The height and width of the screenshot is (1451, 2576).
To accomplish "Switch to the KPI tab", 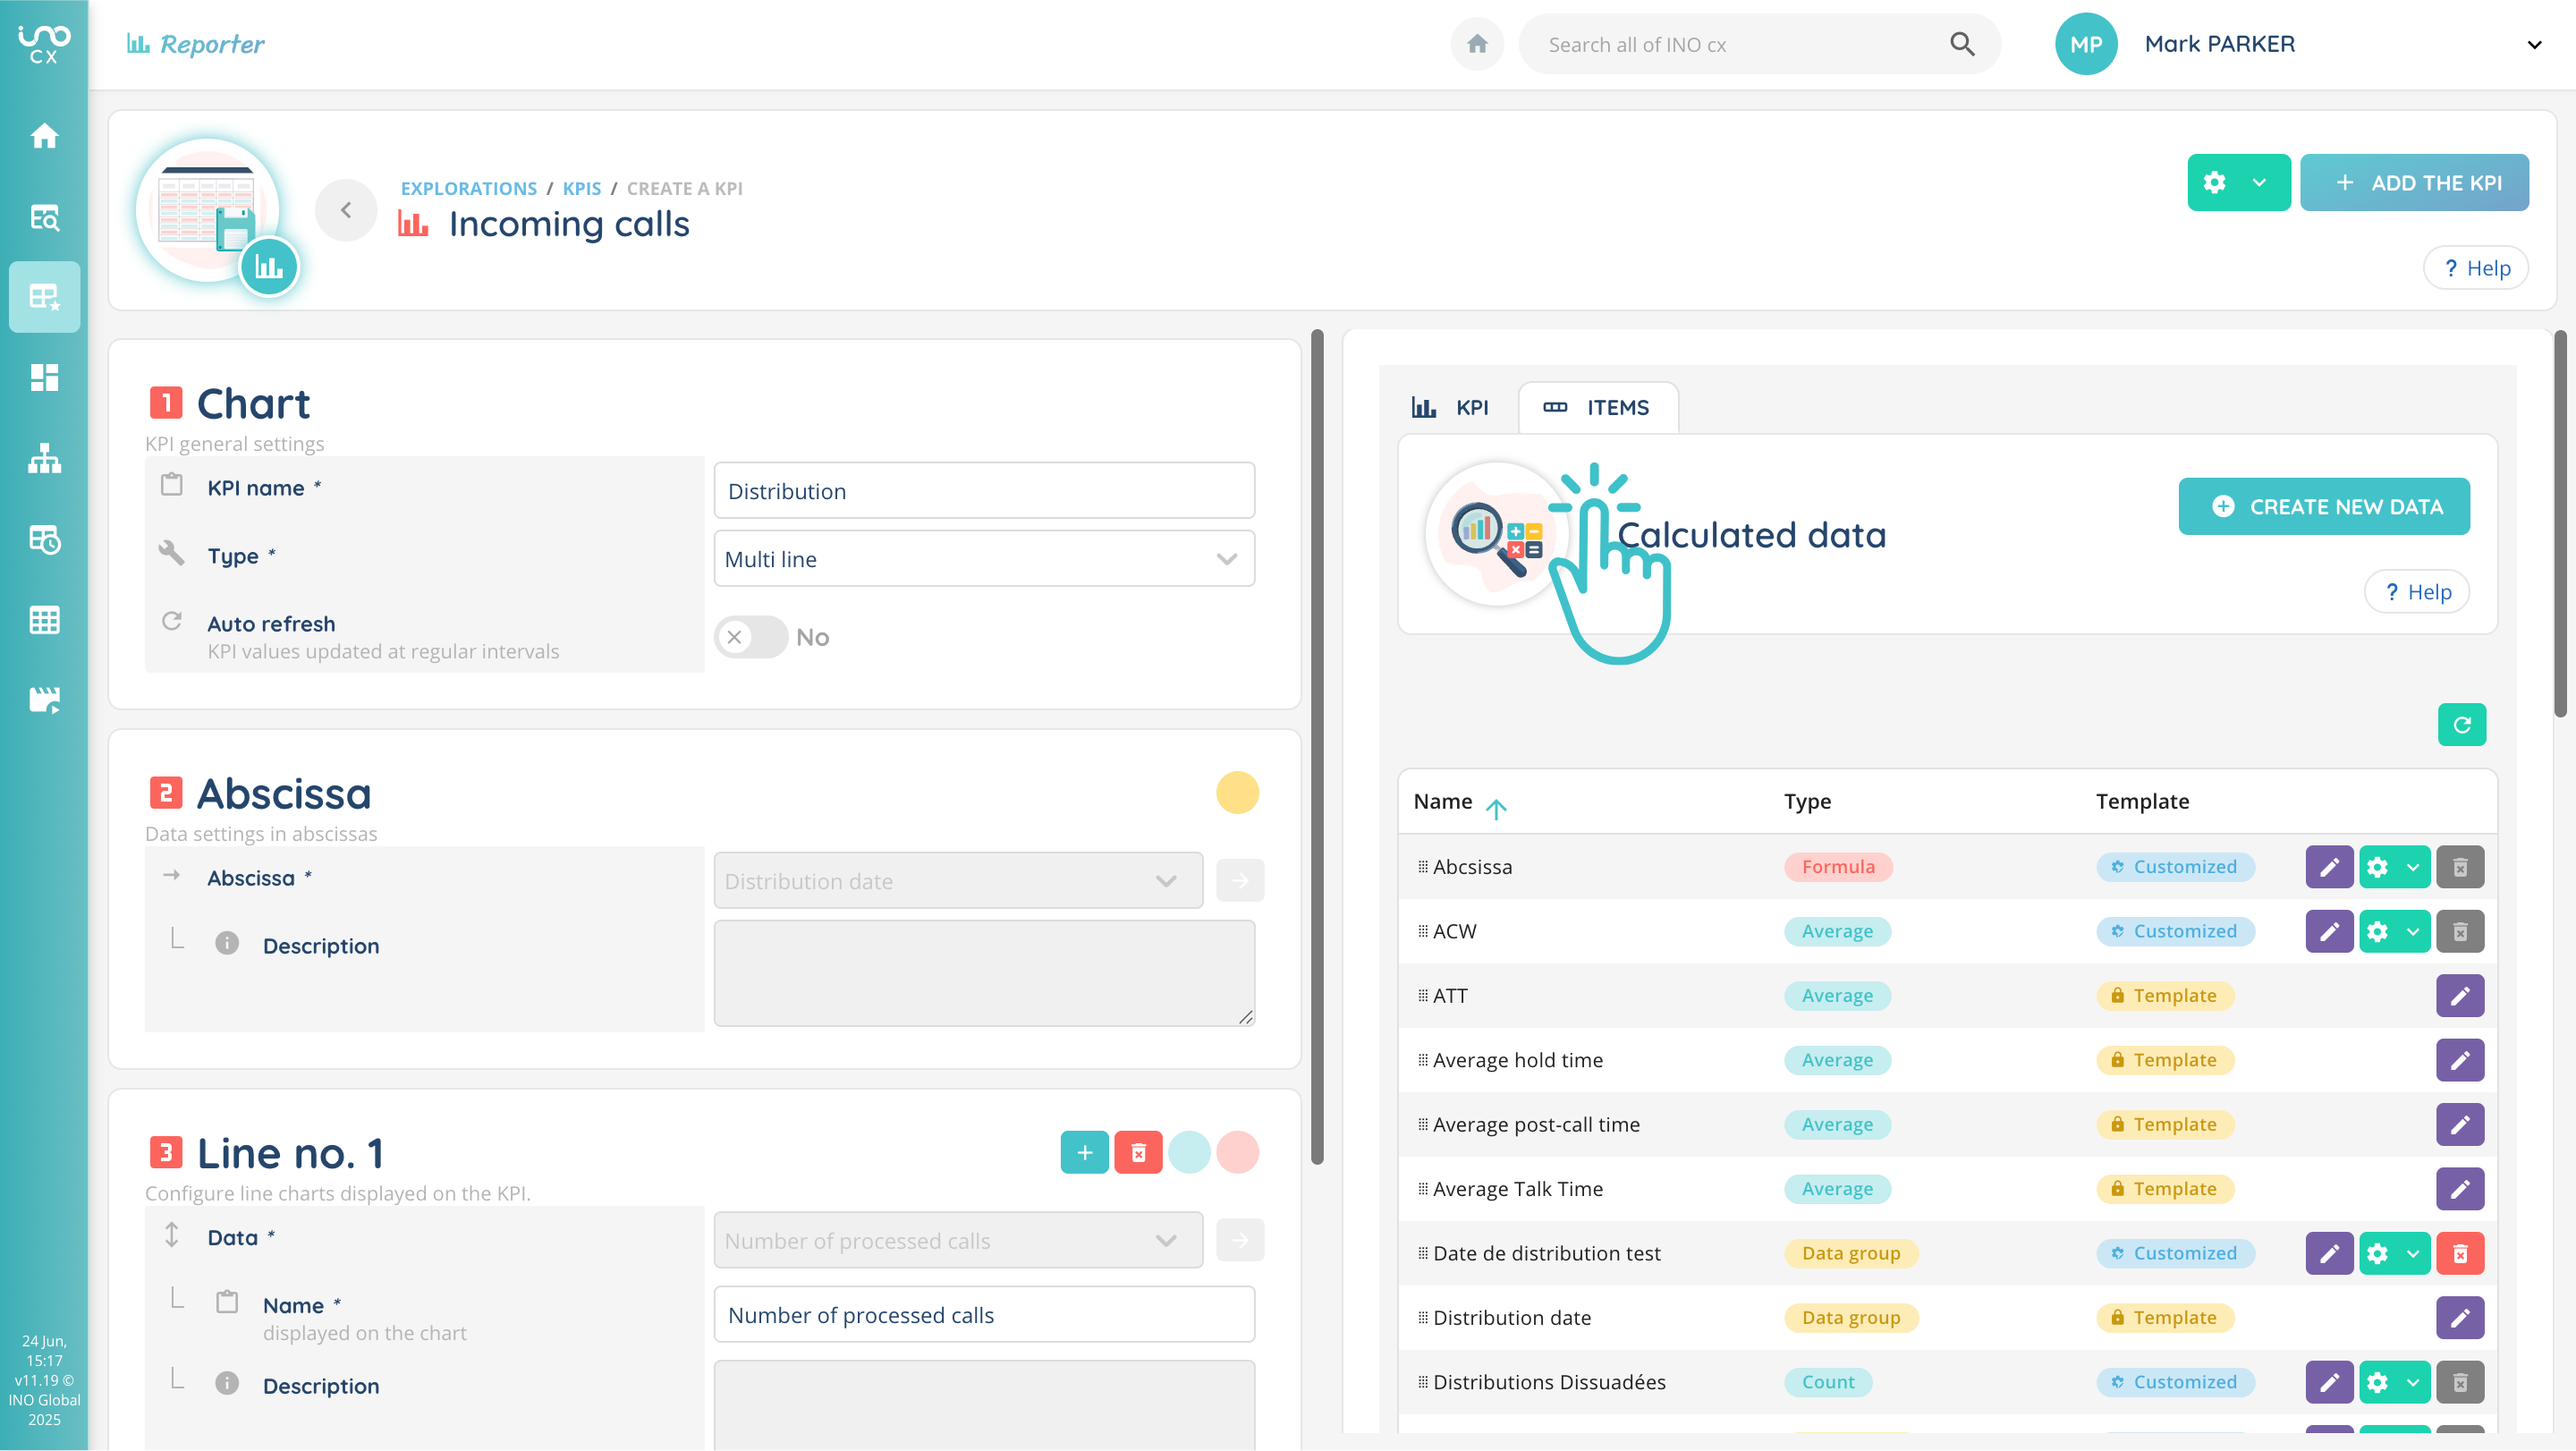I will coord(1451,407).
